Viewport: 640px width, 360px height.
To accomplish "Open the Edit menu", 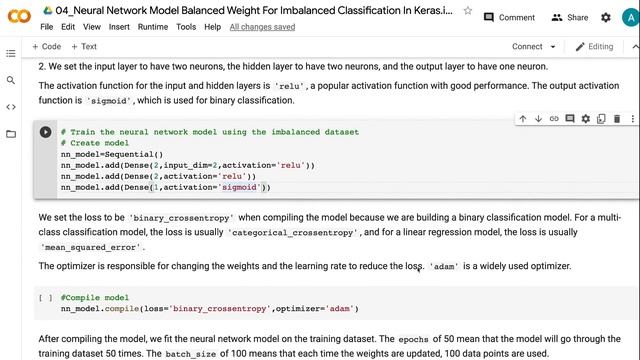I will [68, 27].
